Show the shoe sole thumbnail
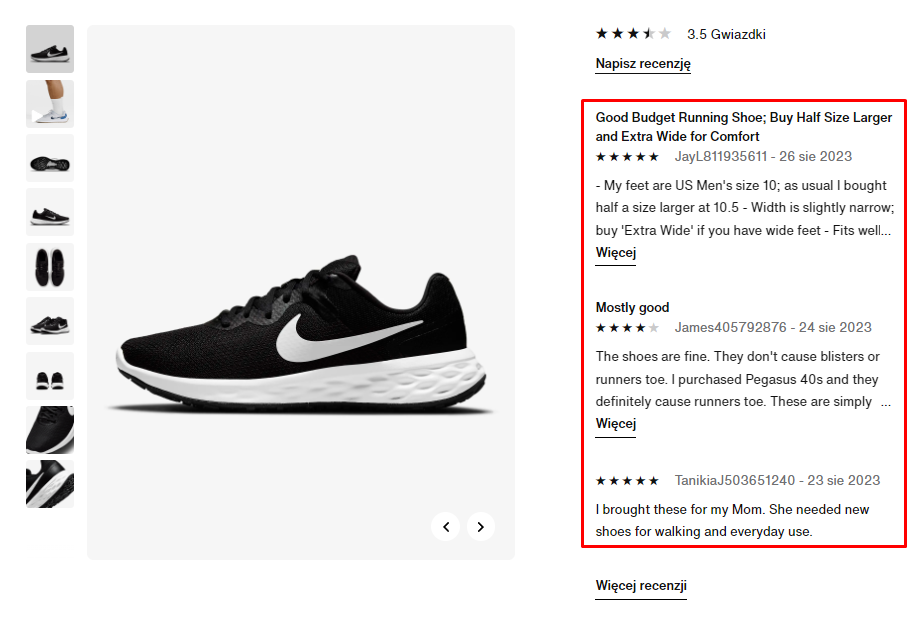 (50, 158)
